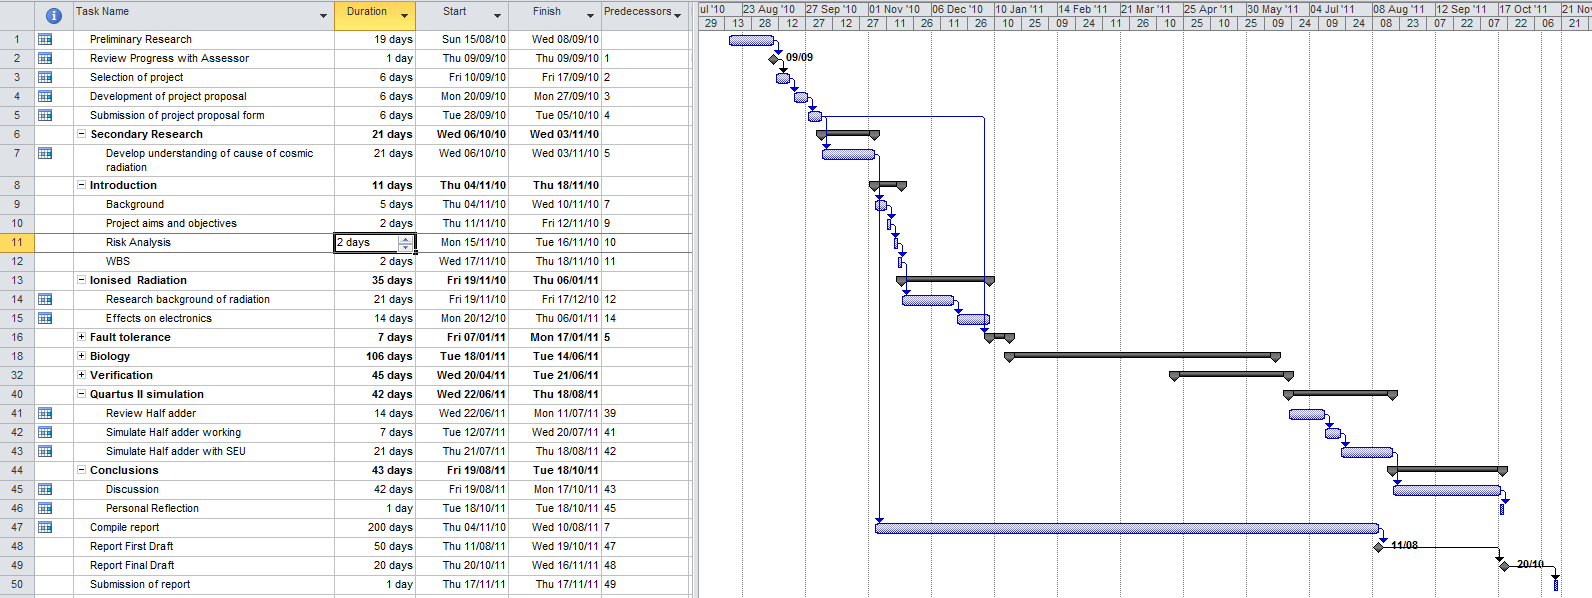1592x598 pixels.
Task: Click the indicator icon for Selection of project
Action: click(45, 78)
